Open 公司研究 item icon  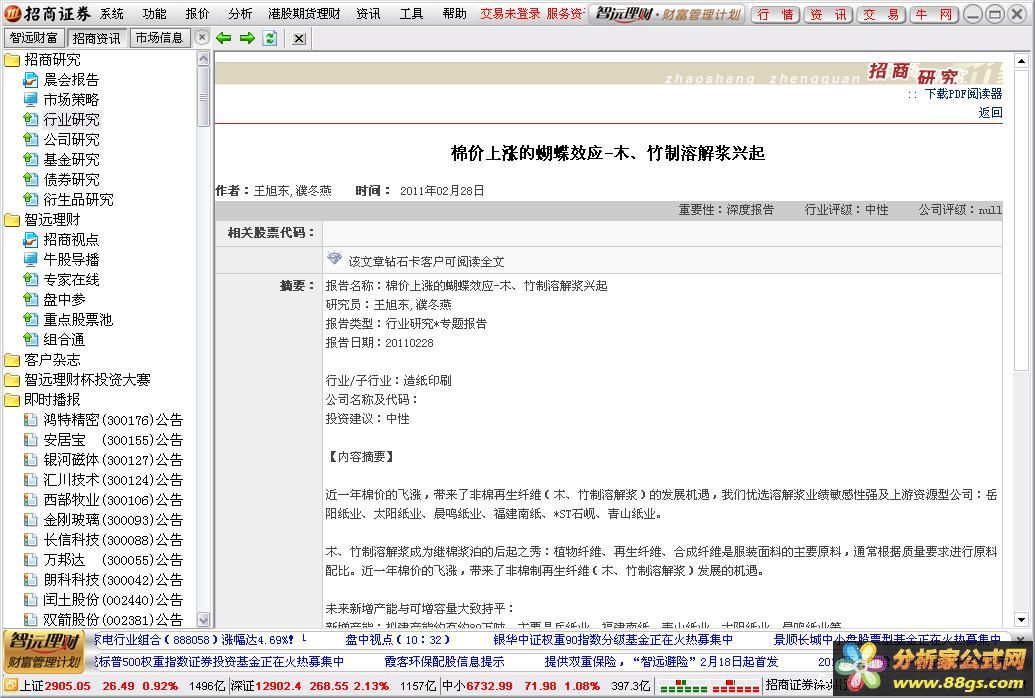click(30, 139)
